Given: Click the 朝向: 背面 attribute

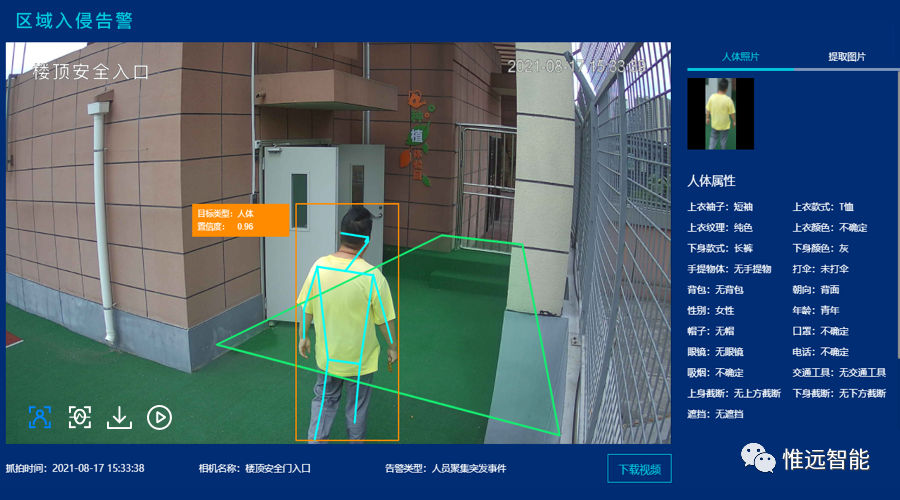Looking at the screenshot, I should pyautogui.click(x=816, y=290).
